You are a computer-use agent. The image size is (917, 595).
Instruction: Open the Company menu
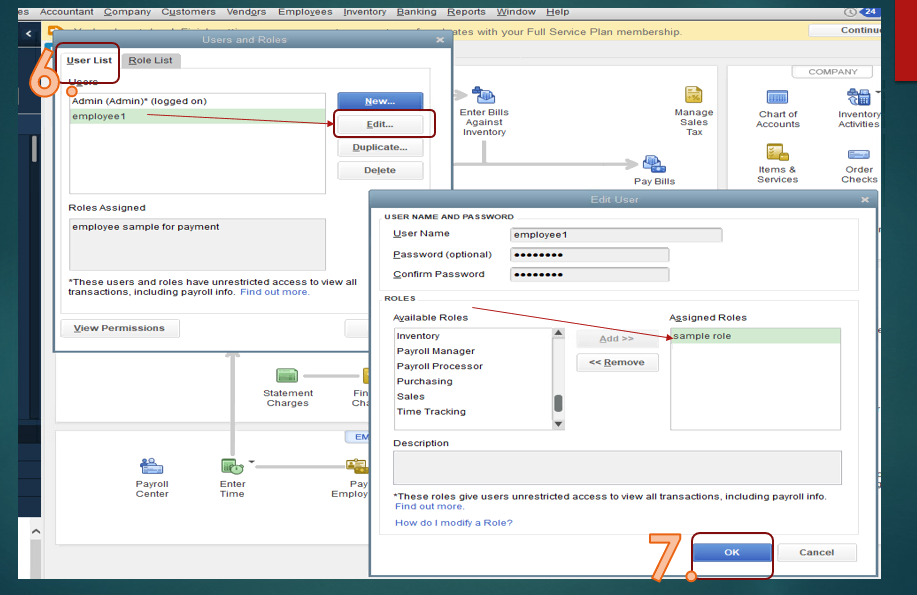tap(127, 12)
